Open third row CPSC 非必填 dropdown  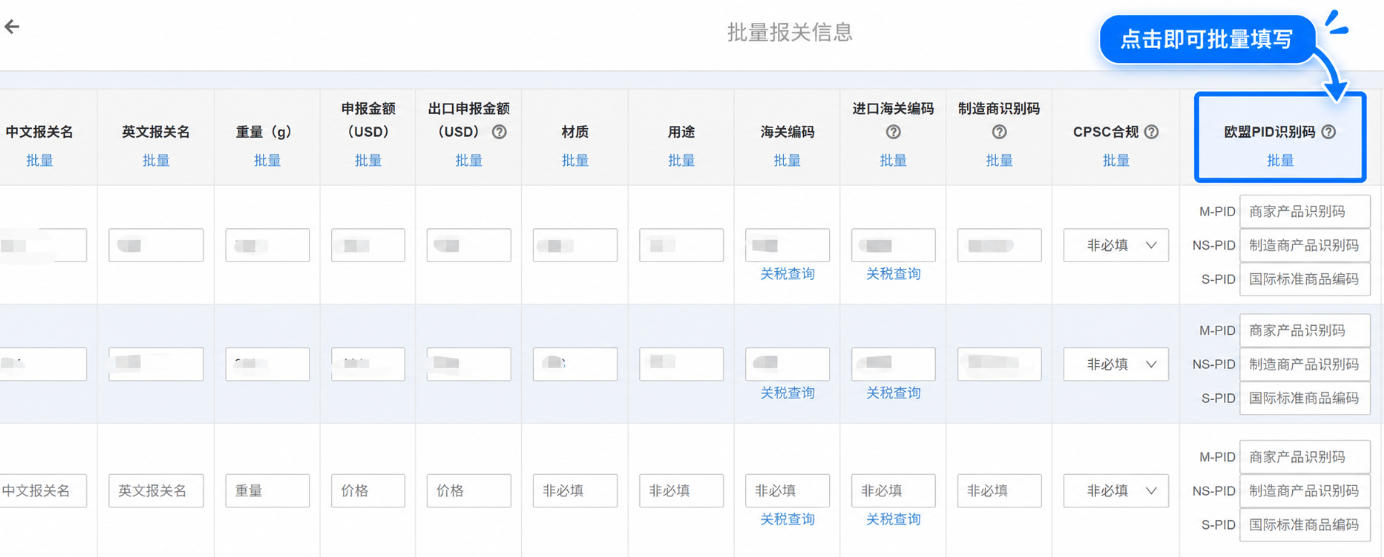coord(1116,491)
